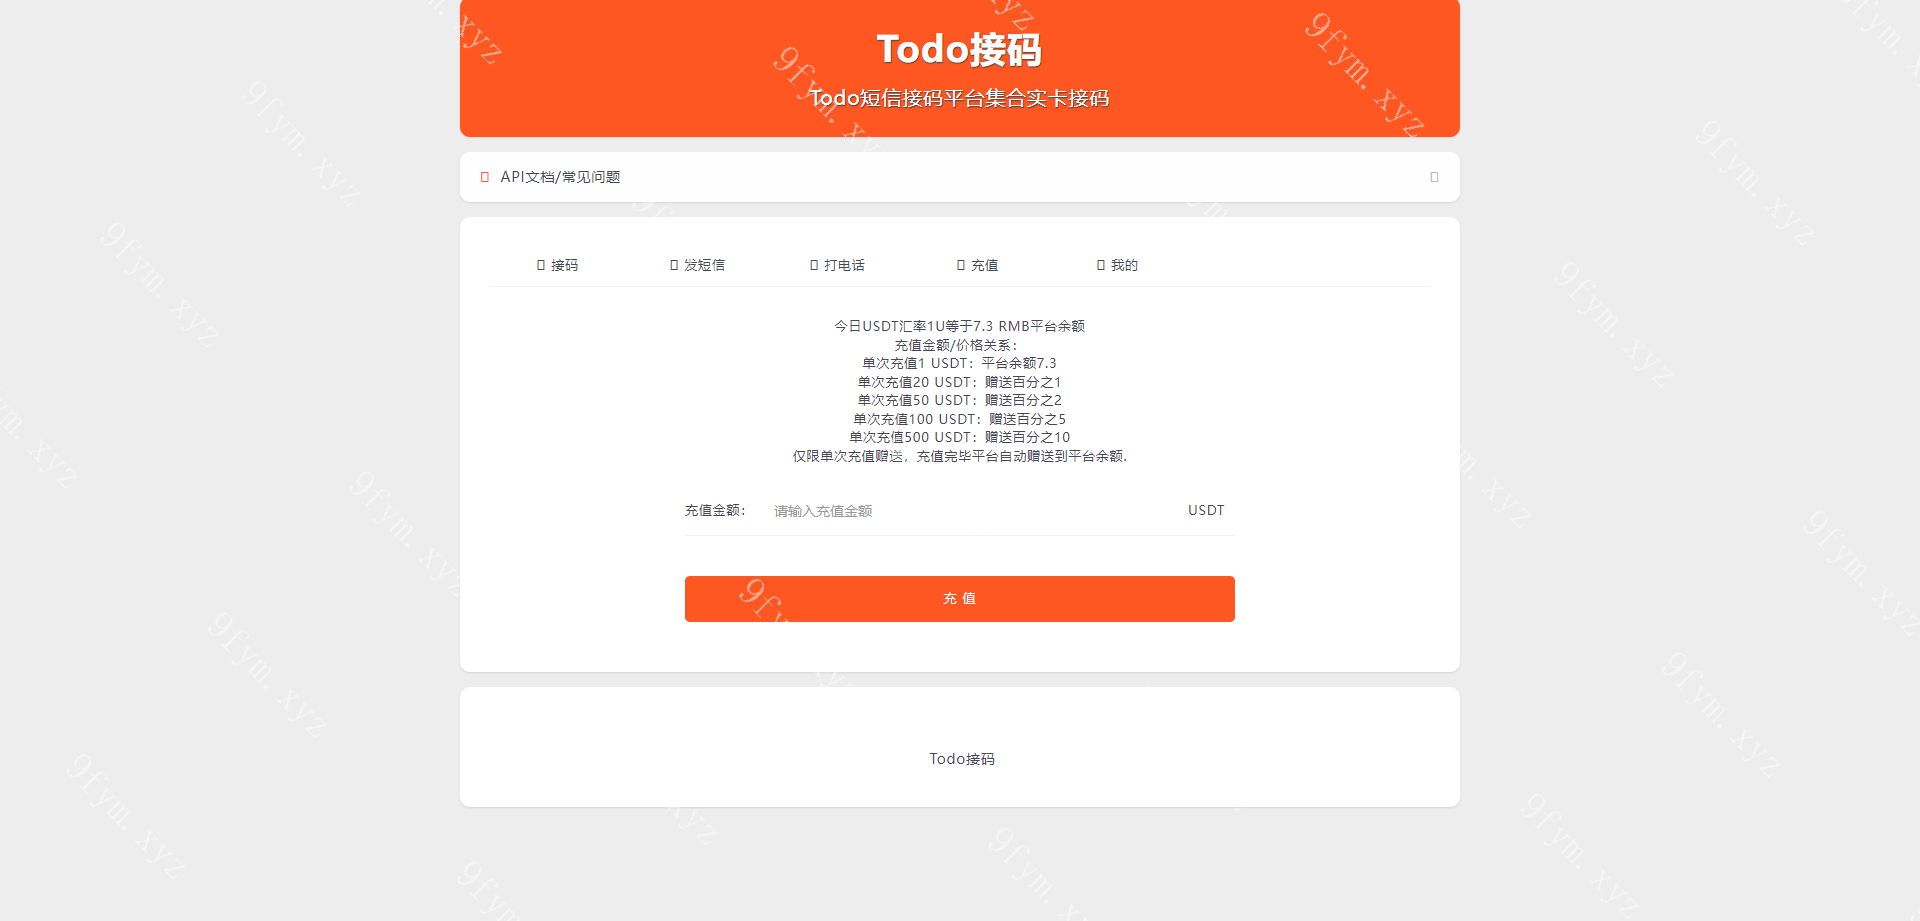Image resolution: width=1920 pixels, height=921 pixels.
Task: Click the Todo接码 header title
Action: (x=960, y=49)
